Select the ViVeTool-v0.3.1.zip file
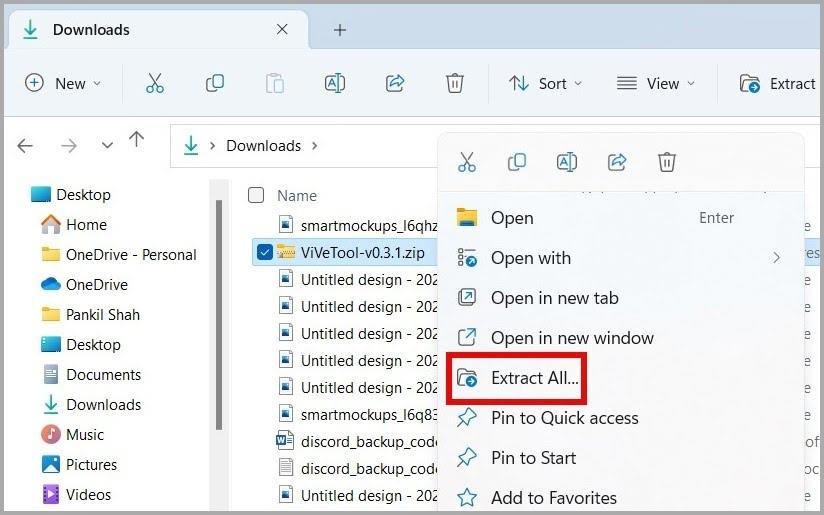This screenshot has height=515, width=824. (363, 252)
